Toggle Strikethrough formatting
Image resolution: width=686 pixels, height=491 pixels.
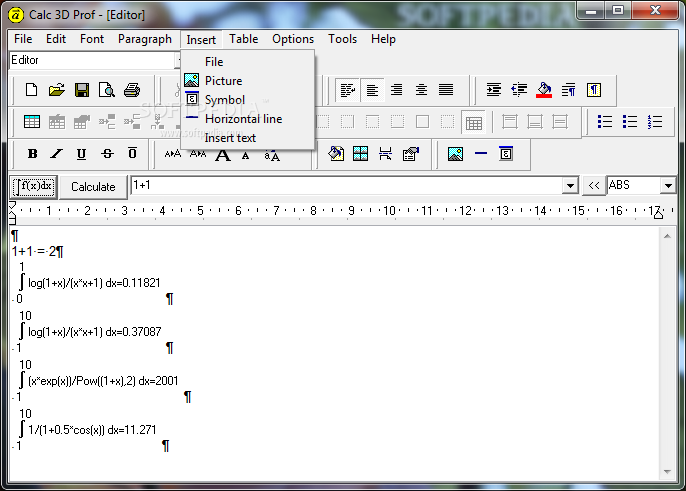(x=107, y=154)
